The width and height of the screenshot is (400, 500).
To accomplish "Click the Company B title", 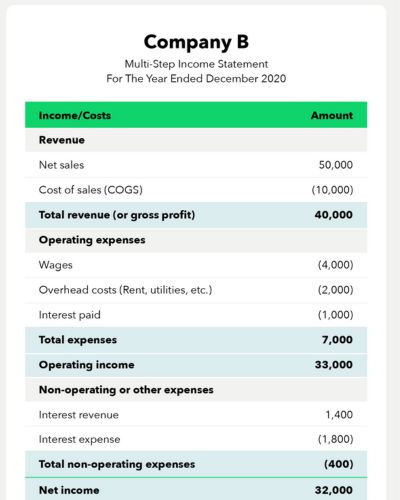I will point(196,43).
